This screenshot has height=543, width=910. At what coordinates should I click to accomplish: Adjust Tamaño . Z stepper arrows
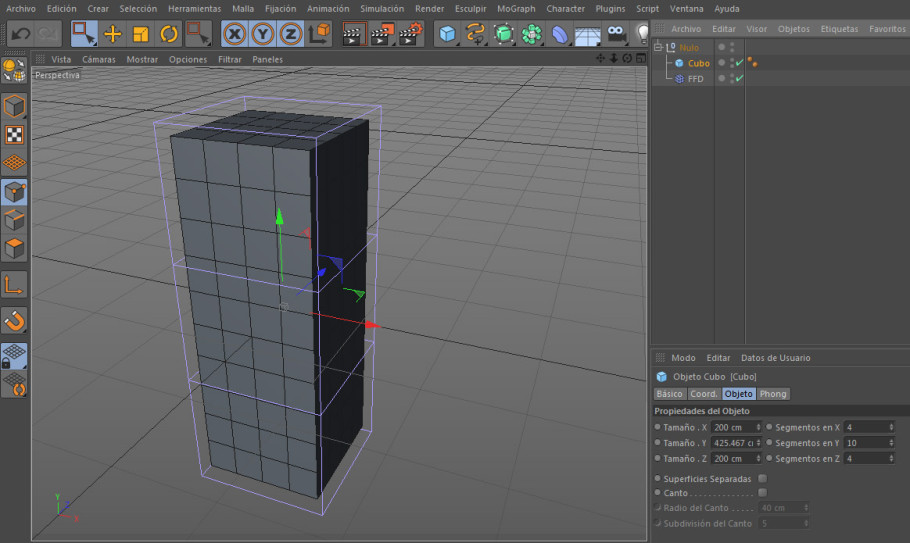pyautogui.click(x=758, y=458)
